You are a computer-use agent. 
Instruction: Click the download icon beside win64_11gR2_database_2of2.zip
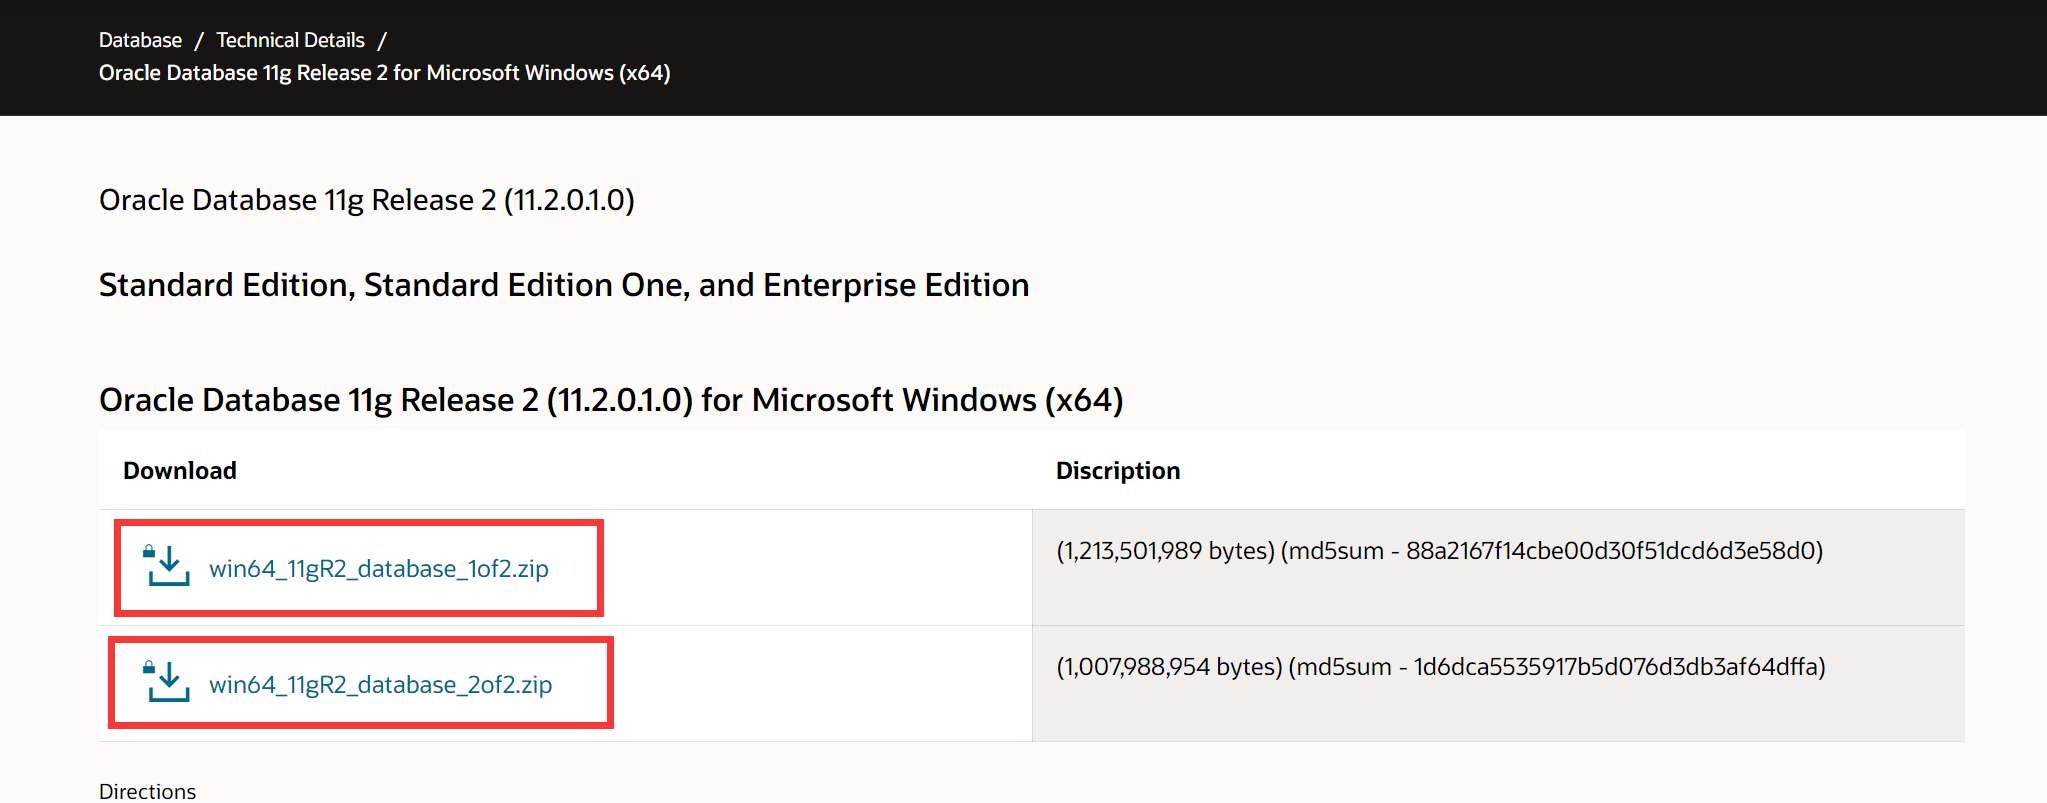(167, 682)
